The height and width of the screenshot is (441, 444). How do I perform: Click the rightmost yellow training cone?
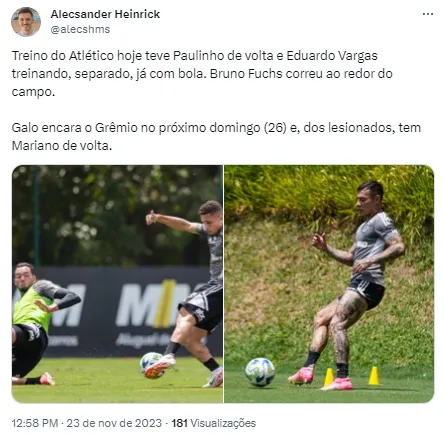pos(374,376)
